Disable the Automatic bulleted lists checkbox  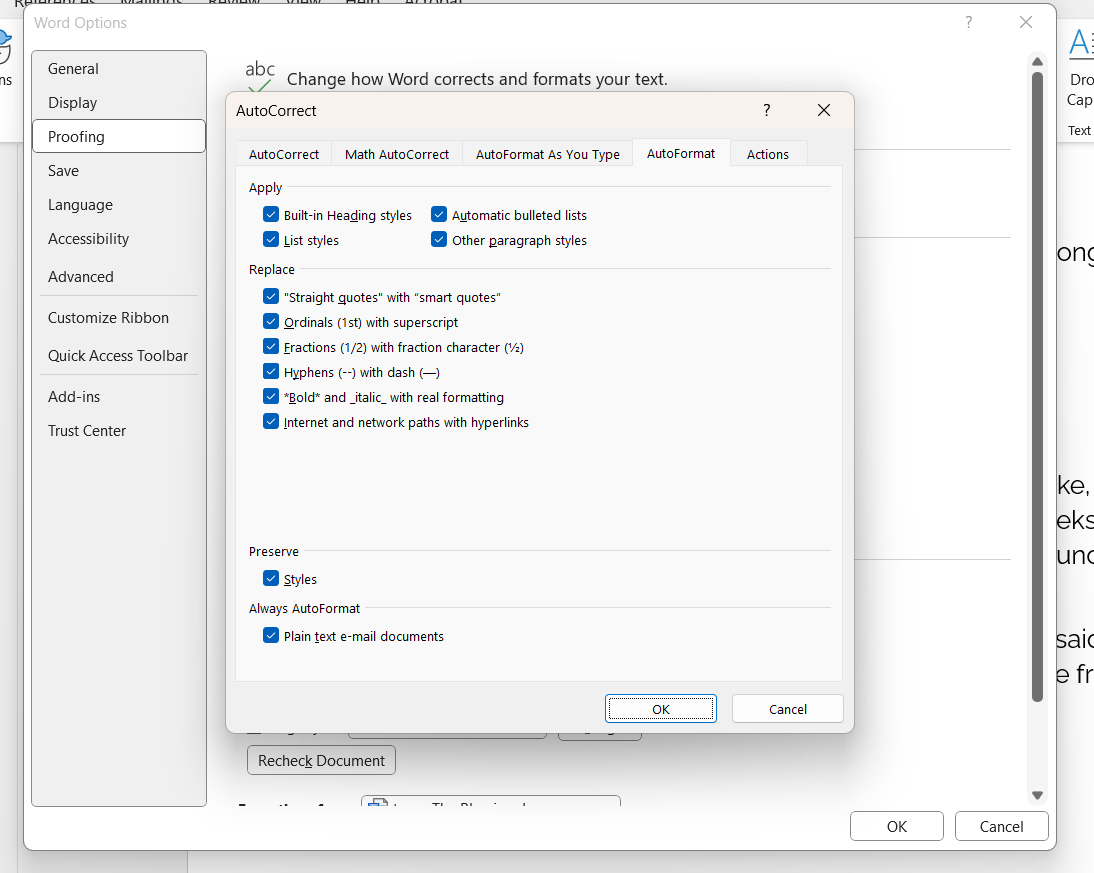438,214
